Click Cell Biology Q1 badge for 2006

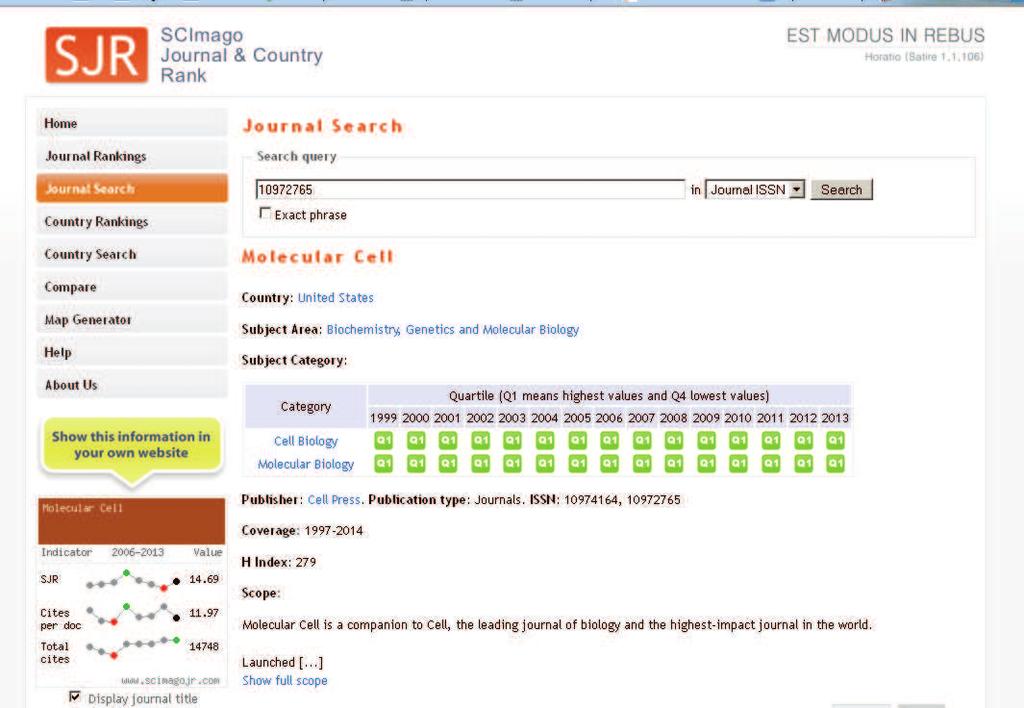click(609, 440)
